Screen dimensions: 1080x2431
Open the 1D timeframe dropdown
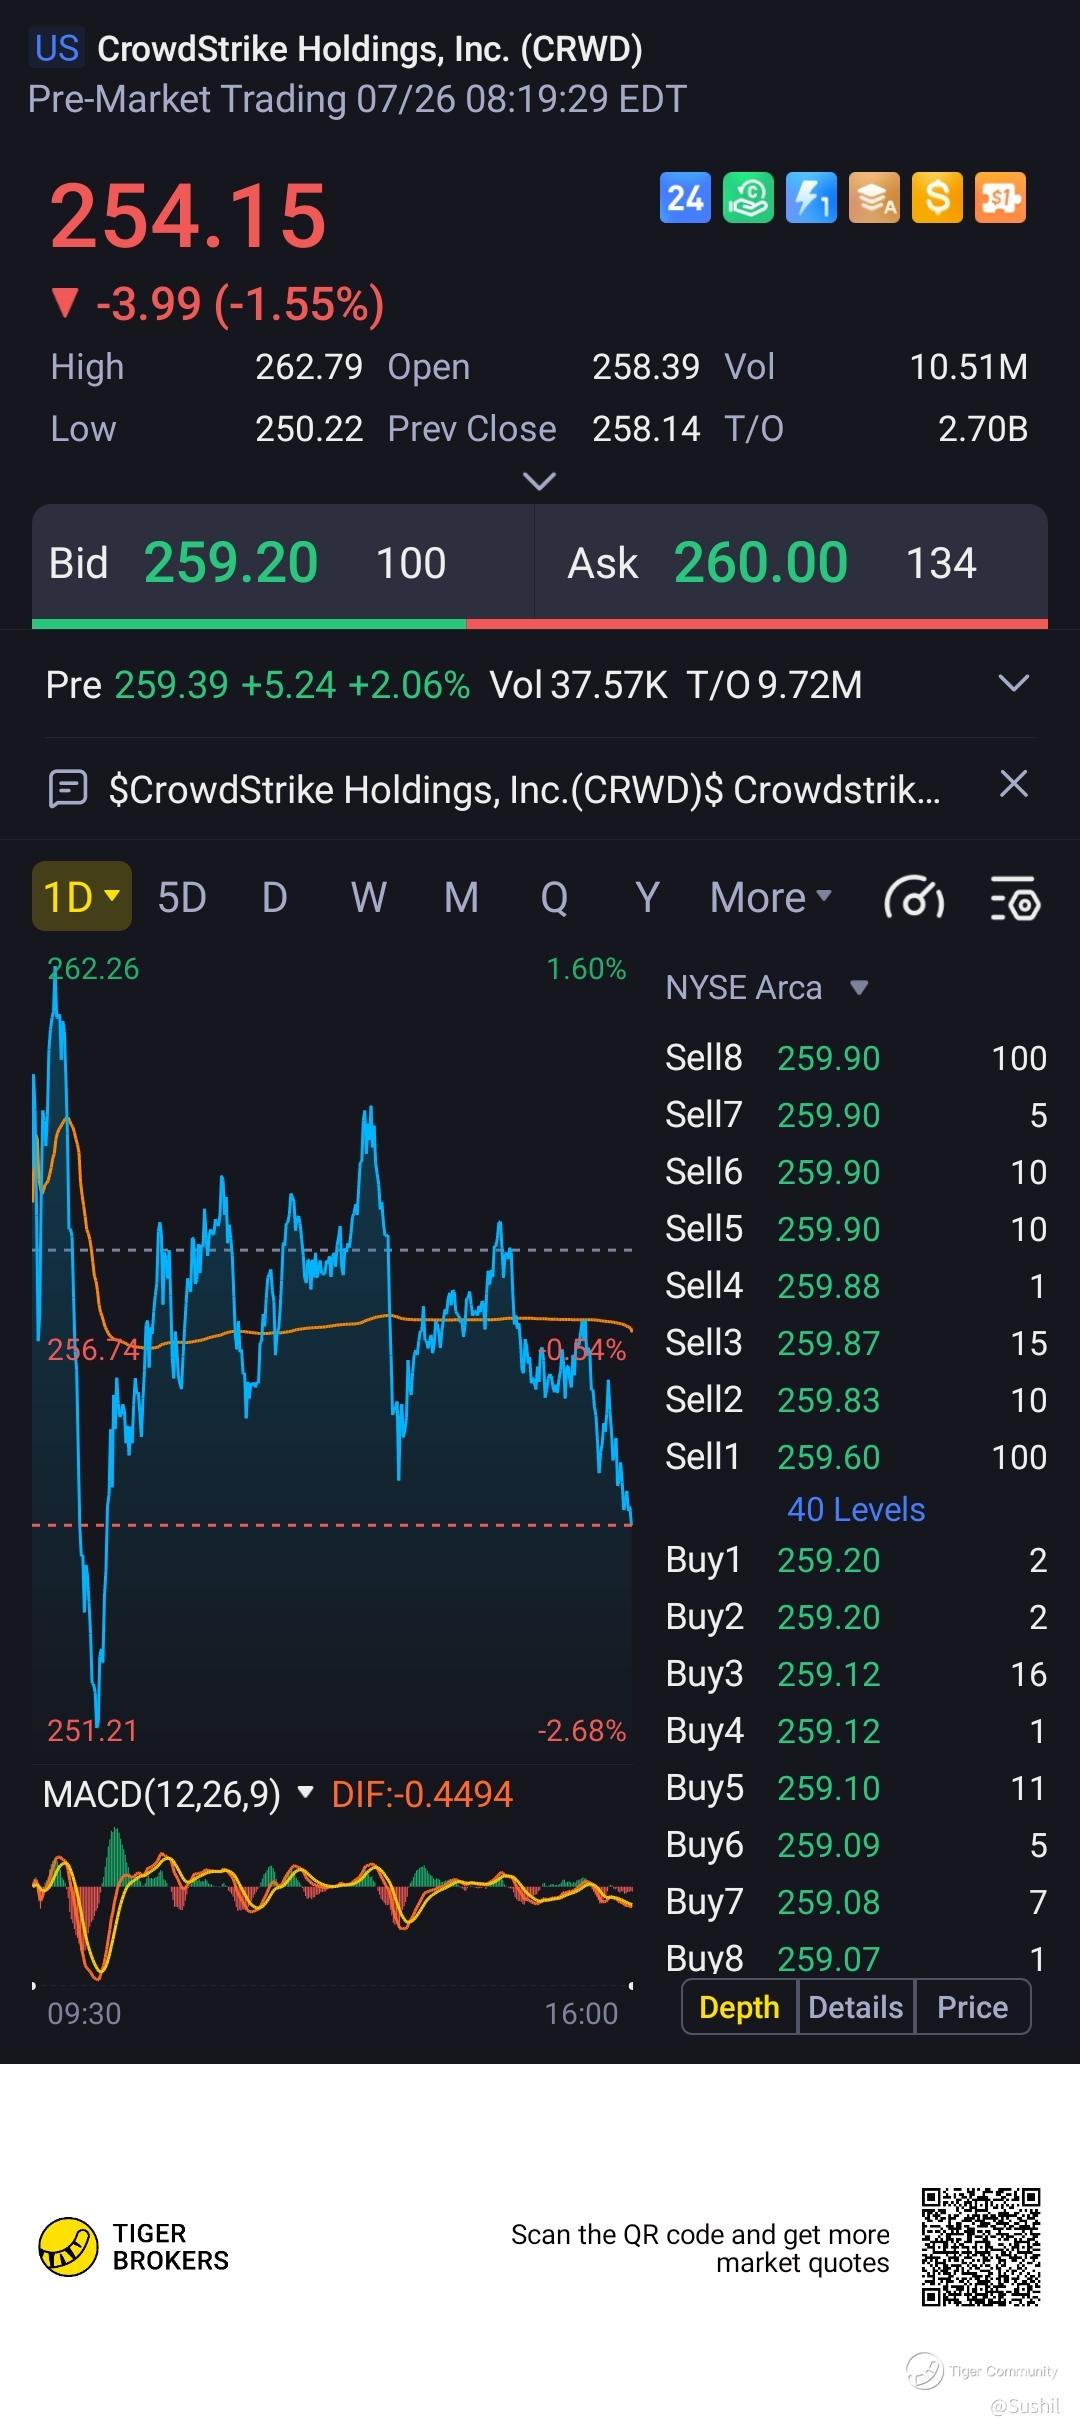coord(82,897)
